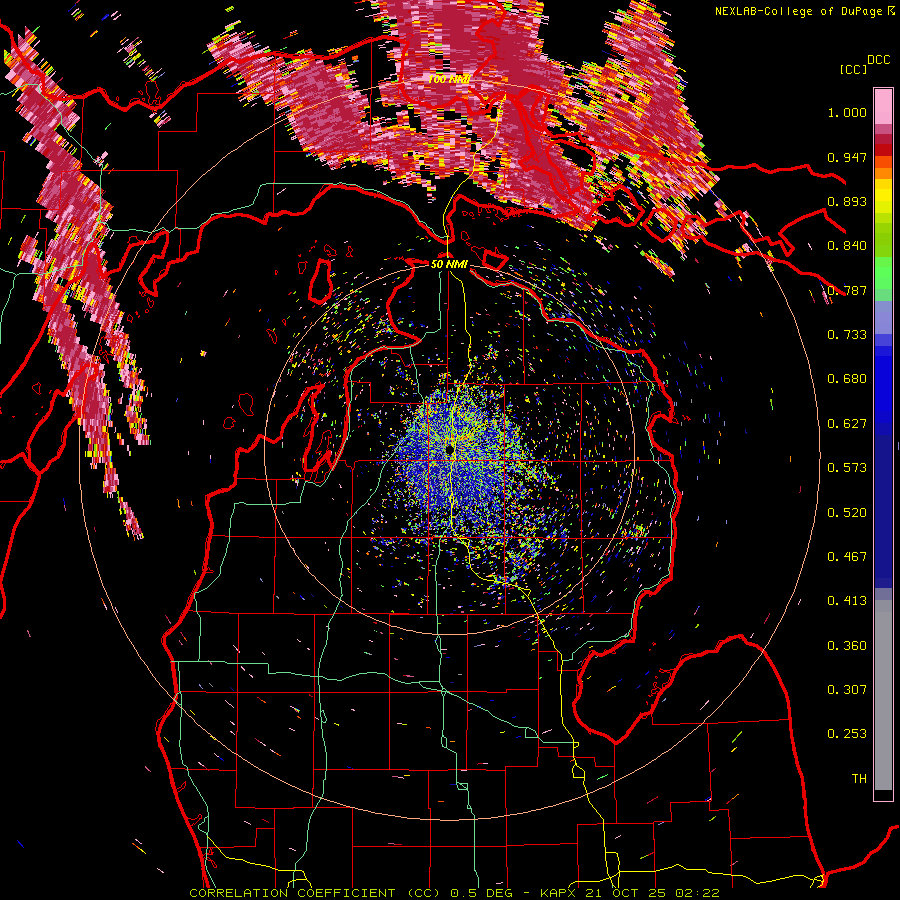Click the 0.893 scale value
The width and height of the screenshot is (900, 900).
(x=847, y=201)
